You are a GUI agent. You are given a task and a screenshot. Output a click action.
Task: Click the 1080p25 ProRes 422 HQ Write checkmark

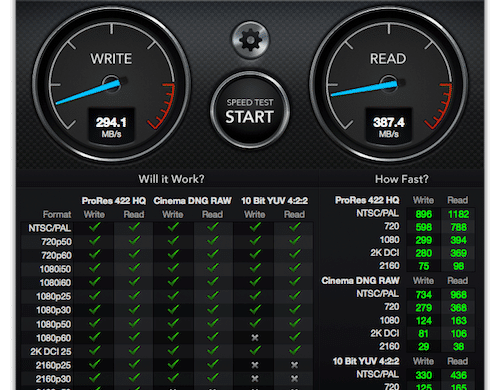(95, 295)
